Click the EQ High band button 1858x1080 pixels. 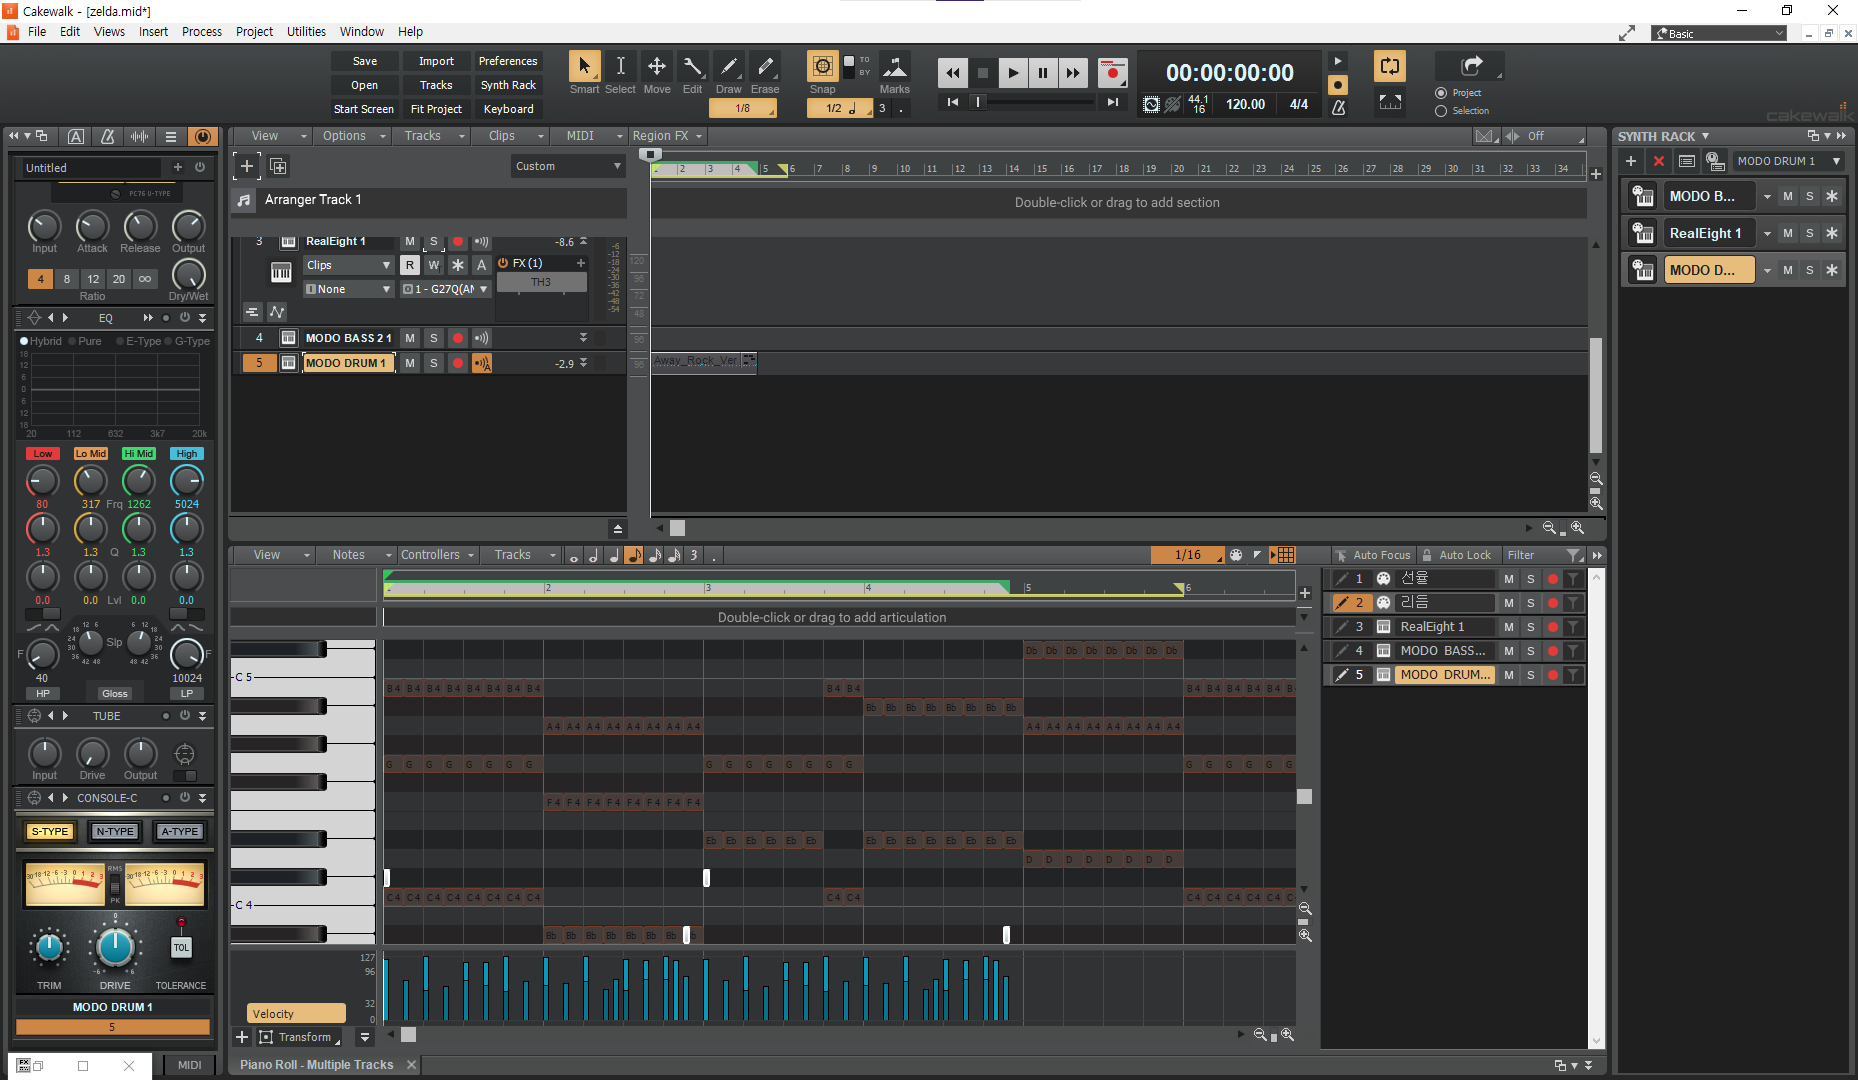point(187,454)
